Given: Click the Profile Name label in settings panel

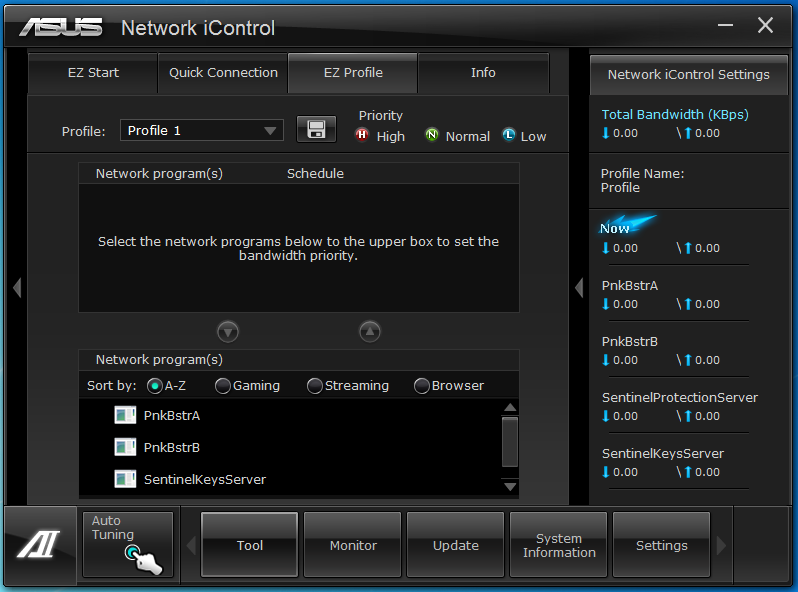Looking at the screenshot, I should [x=642, y=174].
